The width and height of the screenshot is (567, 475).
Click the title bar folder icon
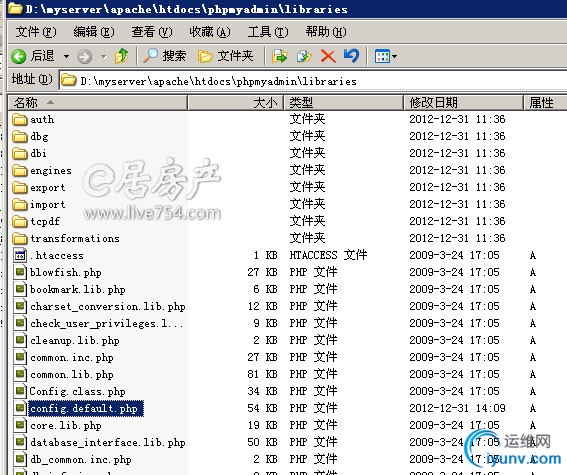15,8
